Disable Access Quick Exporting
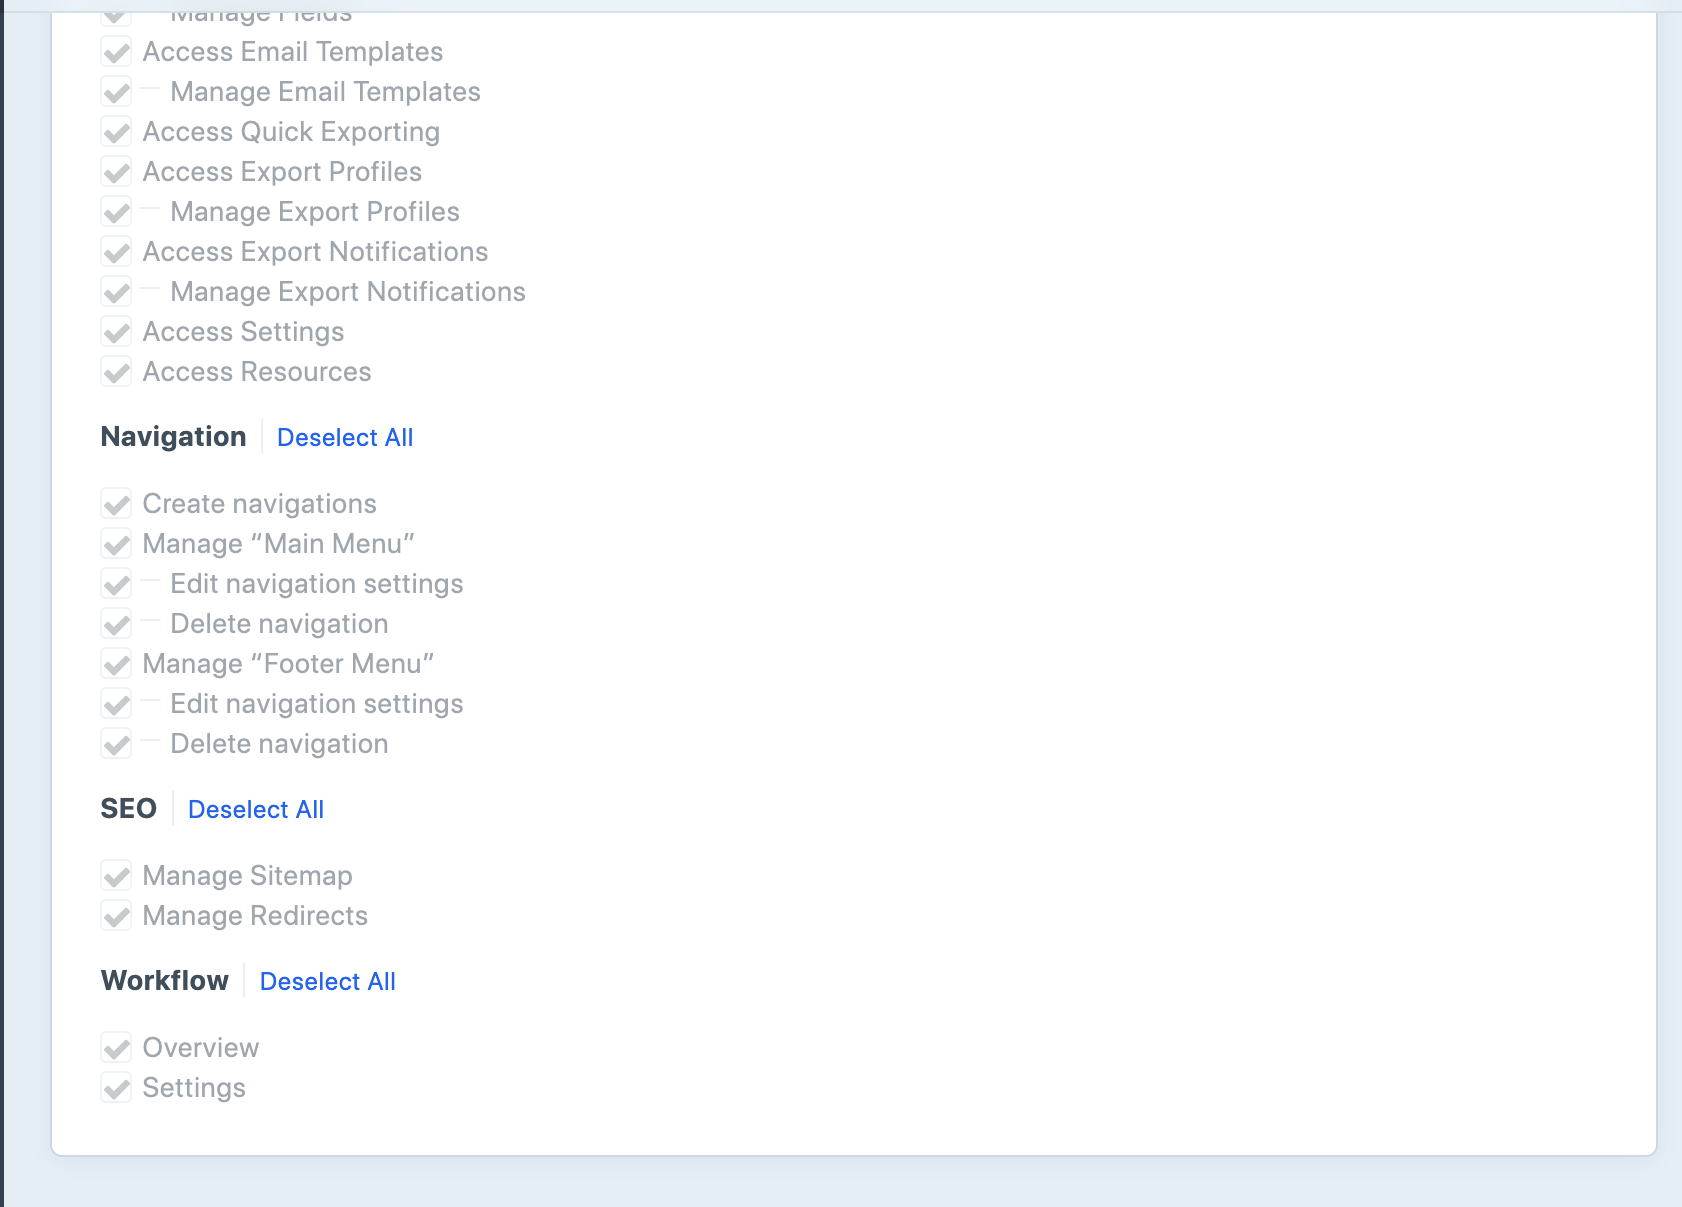The width and height of the screenshot is (1682, 1207). point(116,132)
